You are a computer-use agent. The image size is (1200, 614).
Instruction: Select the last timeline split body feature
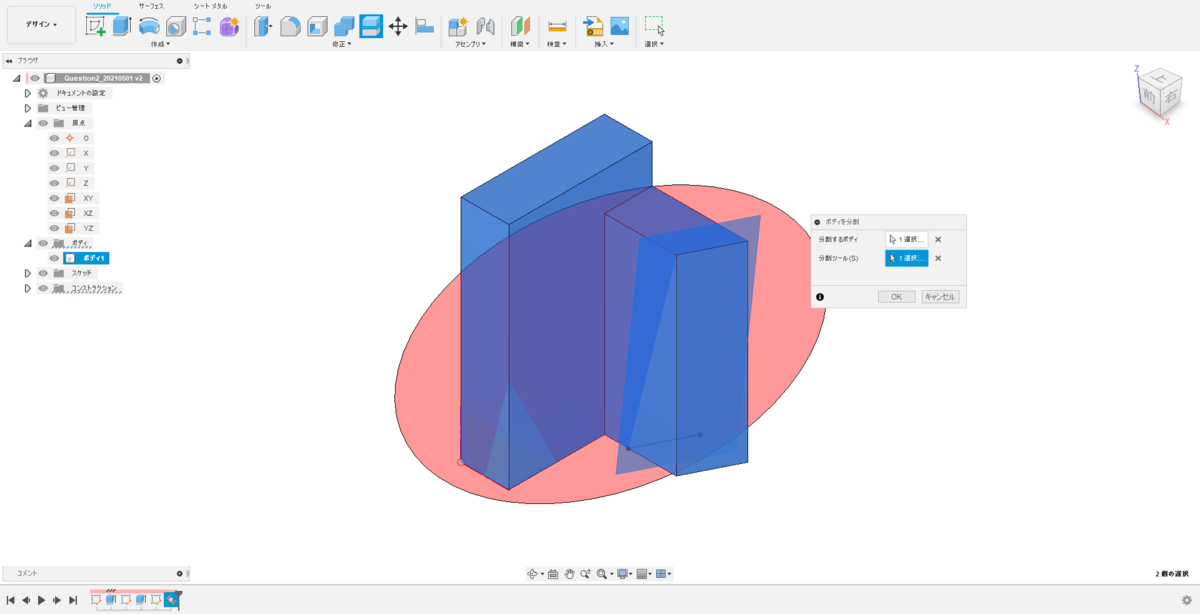(x=171, y=600)
